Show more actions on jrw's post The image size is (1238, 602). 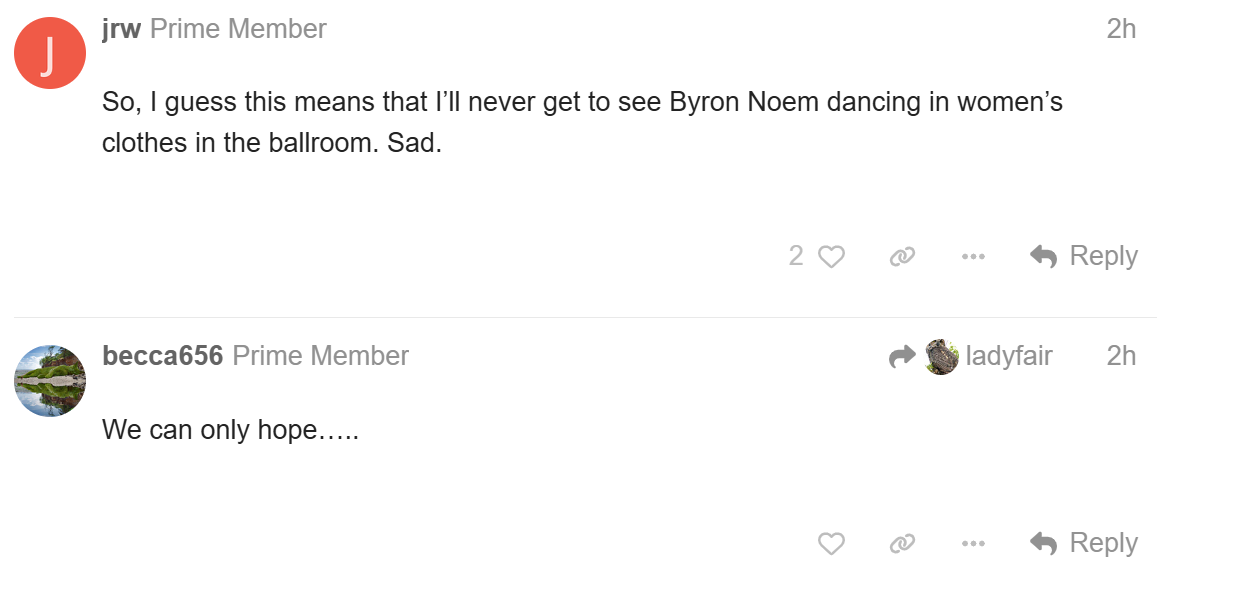coord(973,257)
